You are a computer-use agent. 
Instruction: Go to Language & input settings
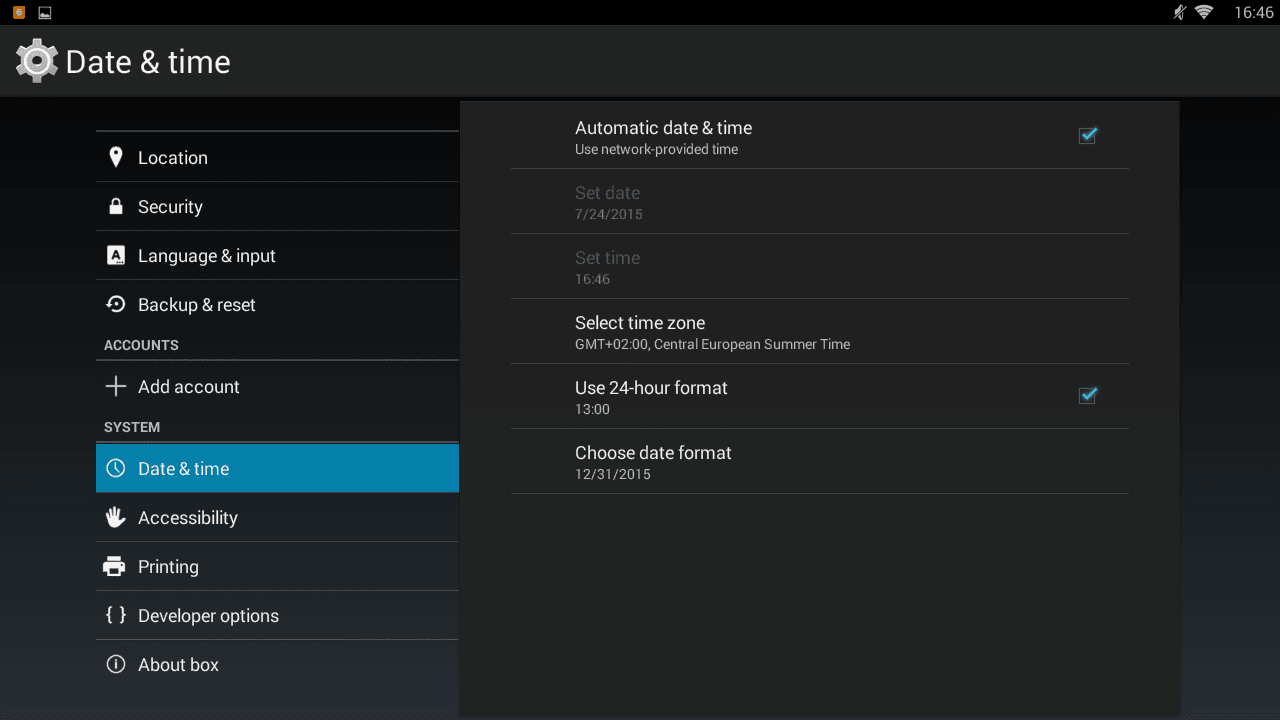coord(277,255)
